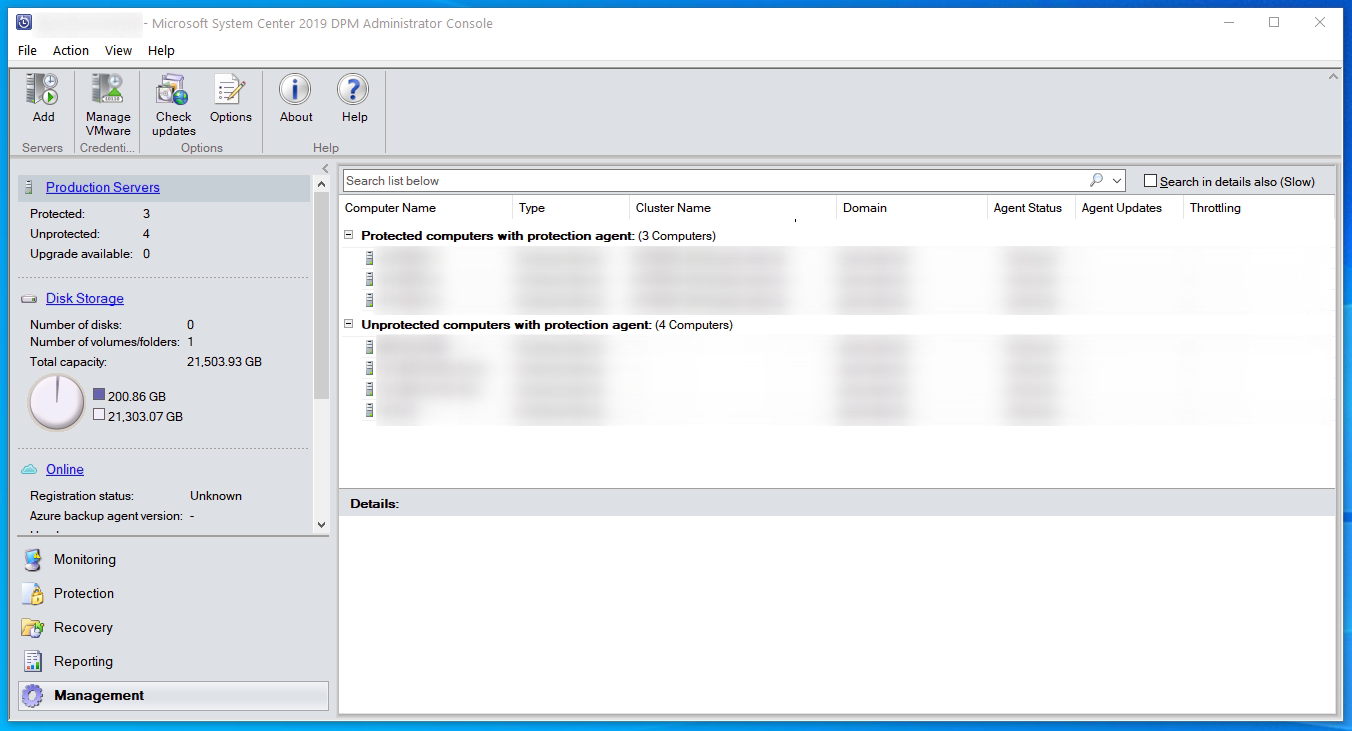Image resolution: width=1352 pixels, height=731 pixels.
Task: Open the File menu
Action: [x=27, y=50]
